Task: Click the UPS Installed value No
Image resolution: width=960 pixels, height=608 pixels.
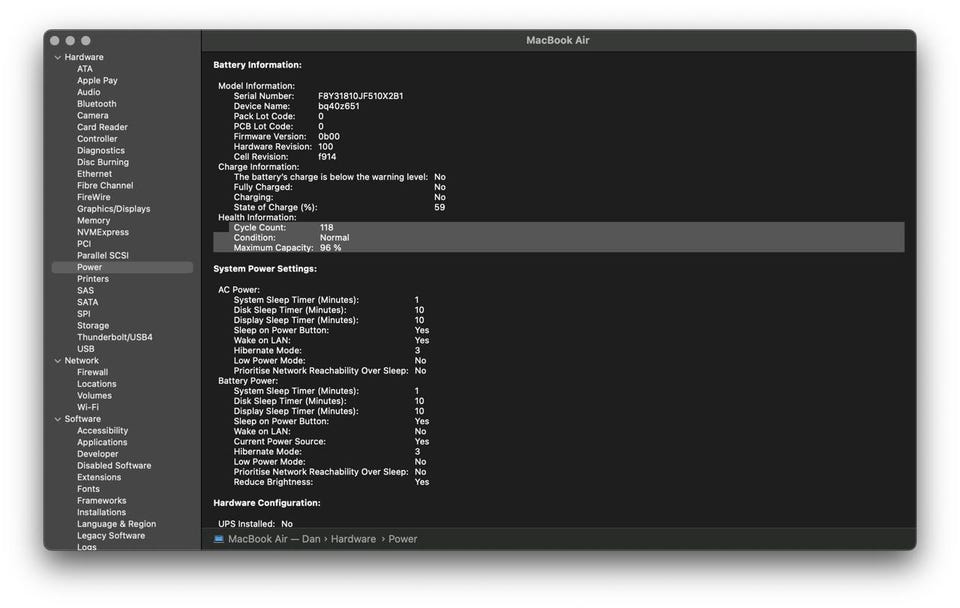Action: coord(287,524)
